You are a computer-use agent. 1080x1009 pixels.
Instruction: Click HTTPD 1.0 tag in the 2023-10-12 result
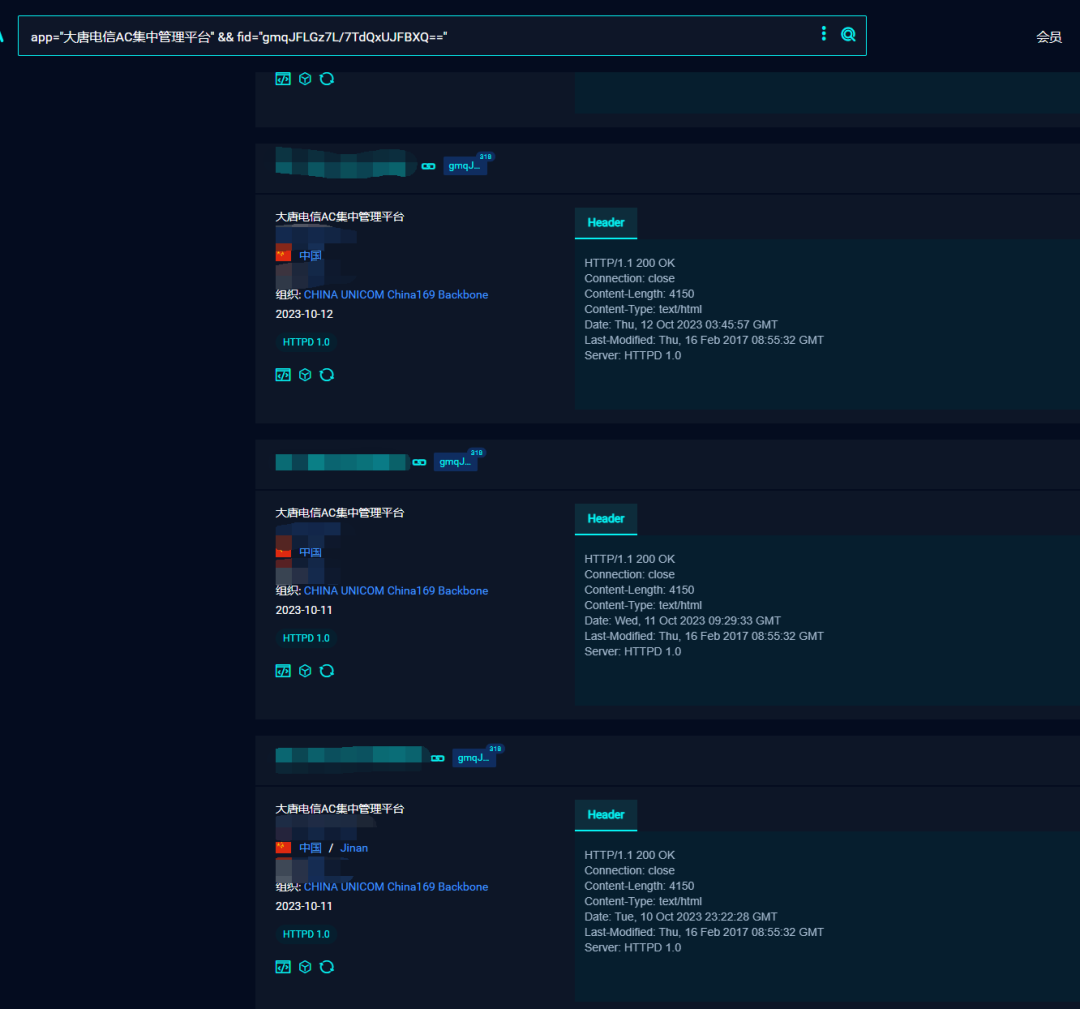coord(307,342)
